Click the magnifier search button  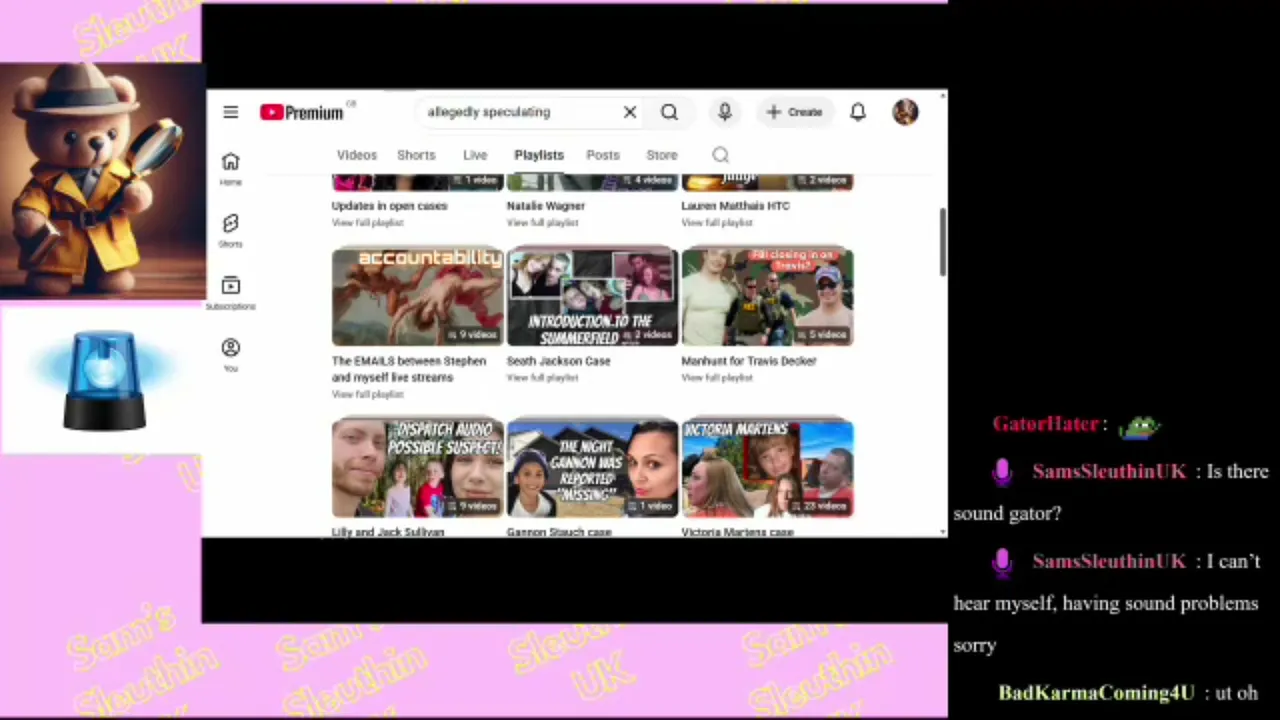669,112
